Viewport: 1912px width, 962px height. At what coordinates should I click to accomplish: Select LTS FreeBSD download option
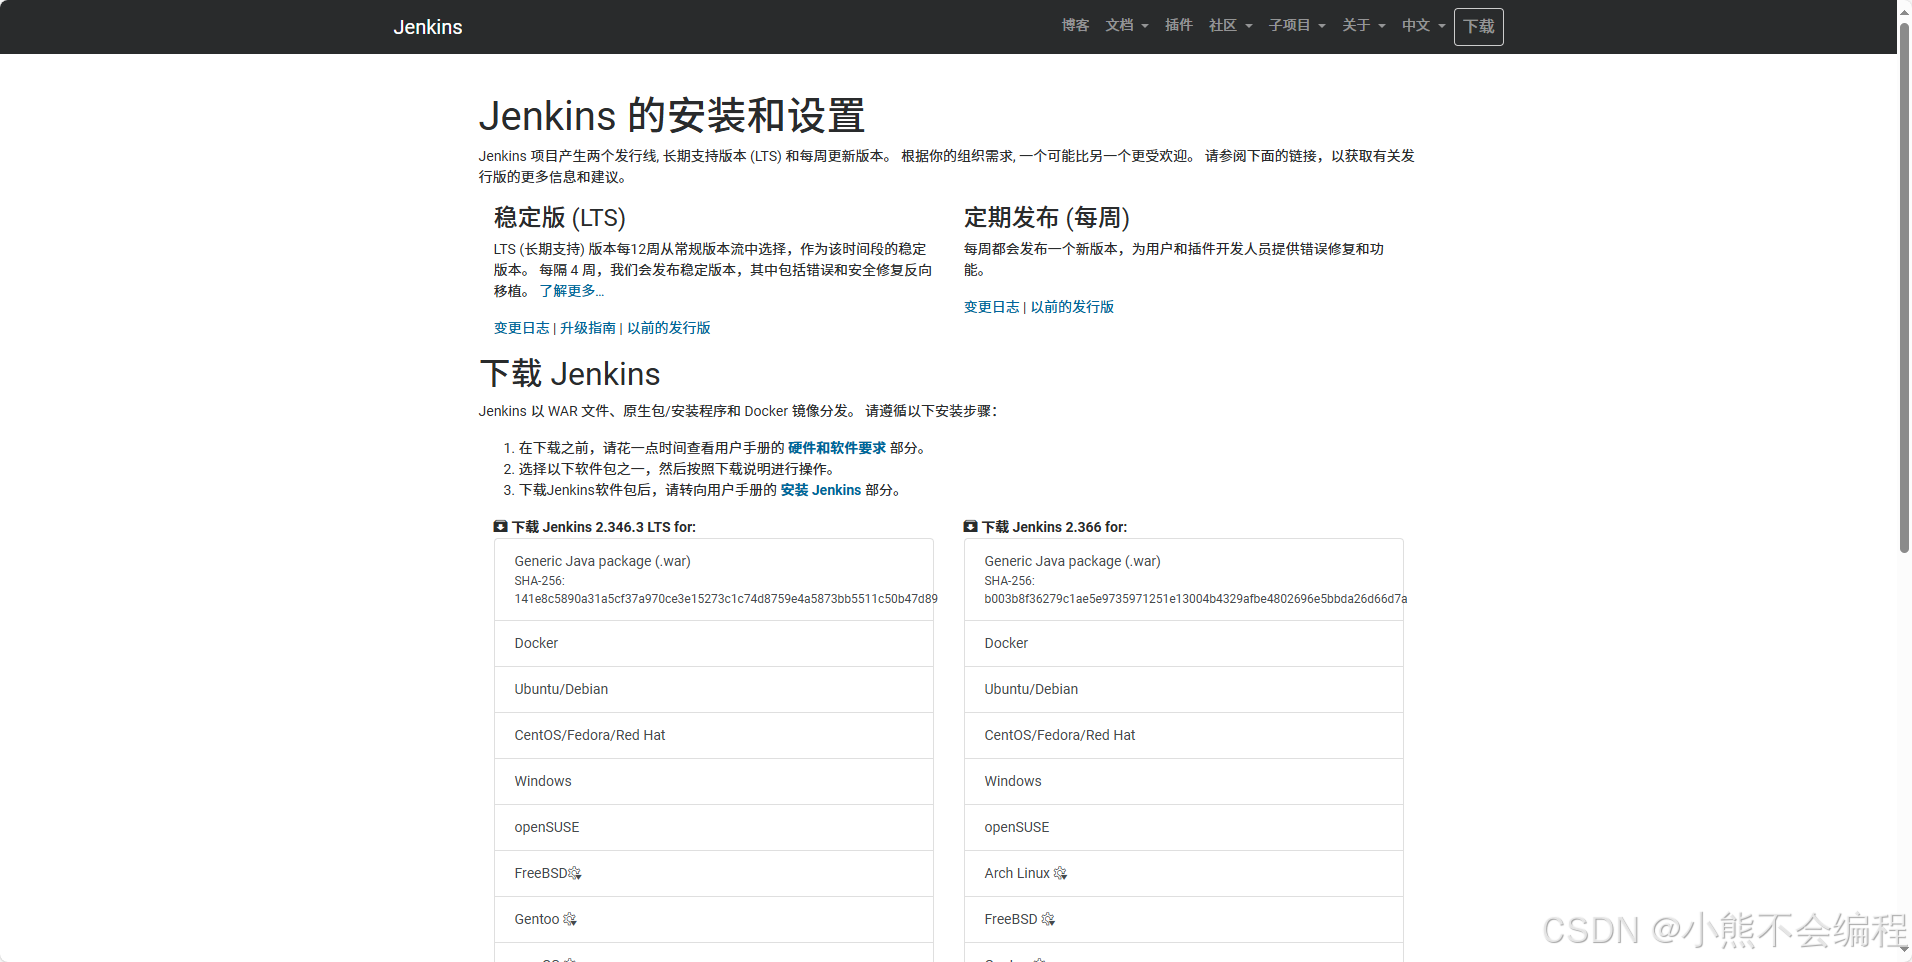click(x=713, y=874)
